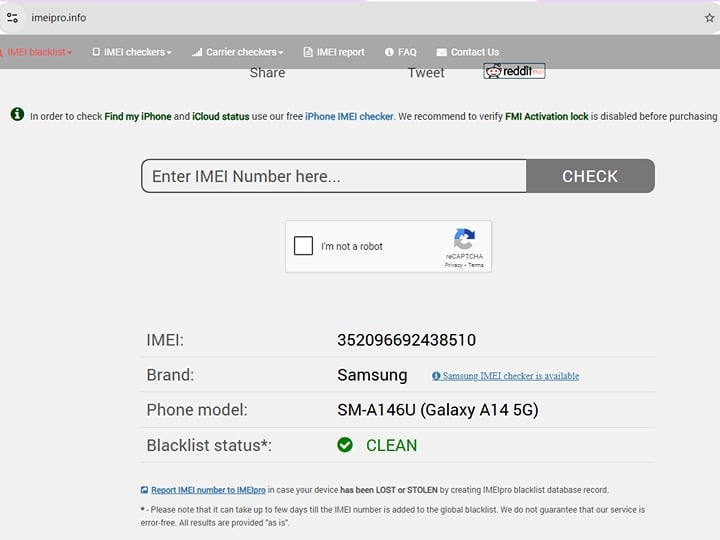
Task: Click the Share button
Action: click(x=267, y=73)
